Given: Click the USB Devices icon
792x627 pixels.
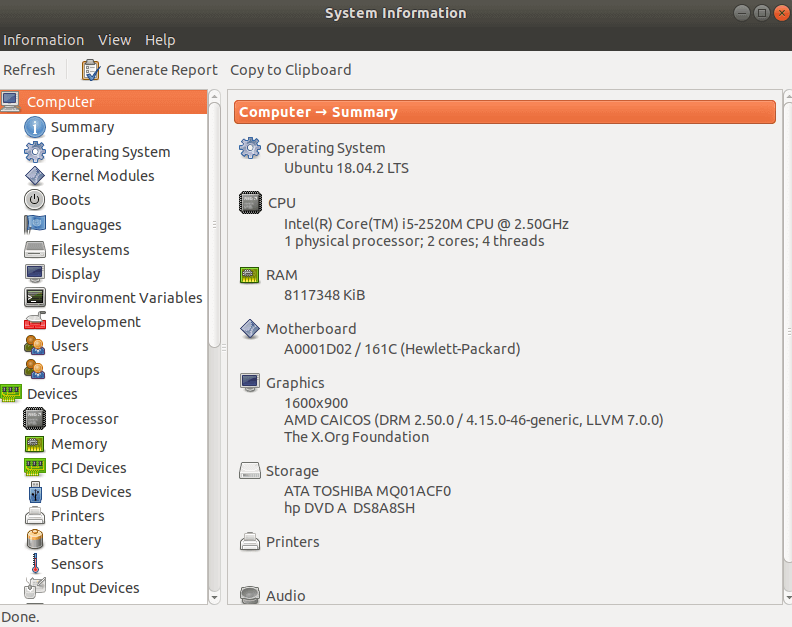Looking at the screenshot, I should click(35, 492).
